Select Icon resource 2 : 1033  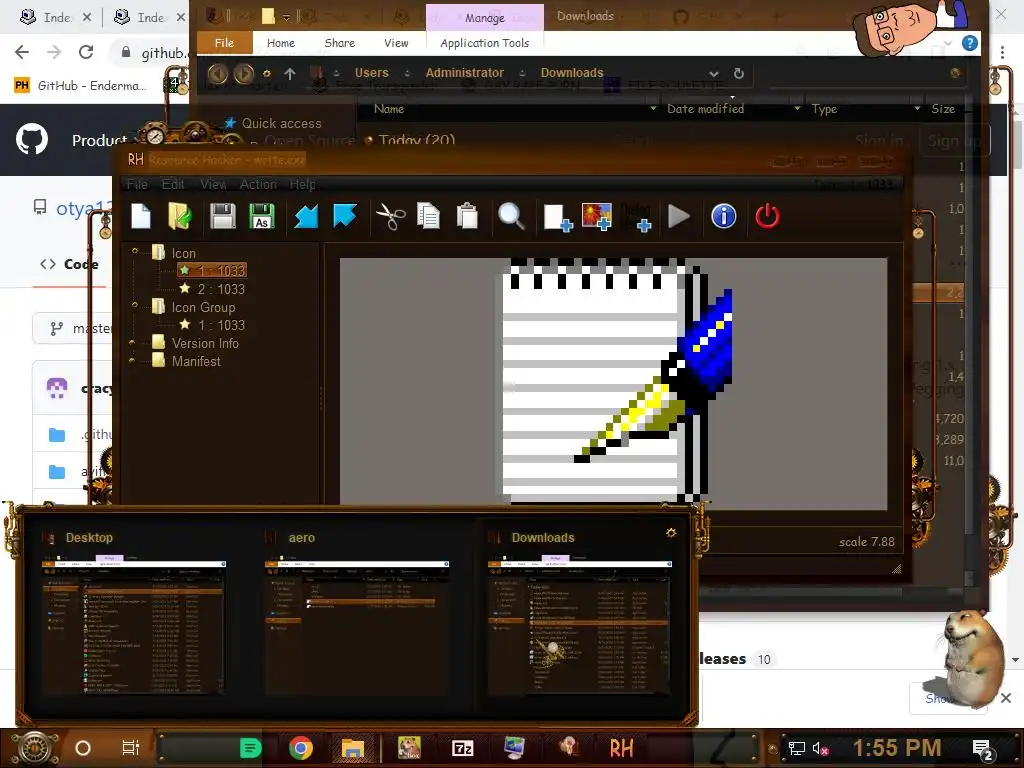pyautogui.click(x=213, y=289)
